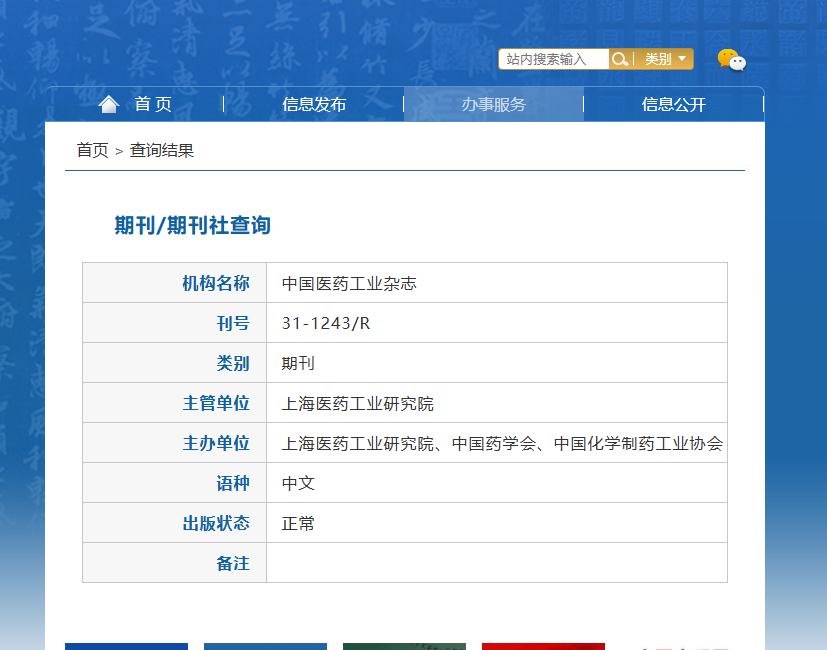The width and height of the screenshot is (827, 650).
Task: Click the 主办单位 sponsors value cell
Action: coord(497,443)
